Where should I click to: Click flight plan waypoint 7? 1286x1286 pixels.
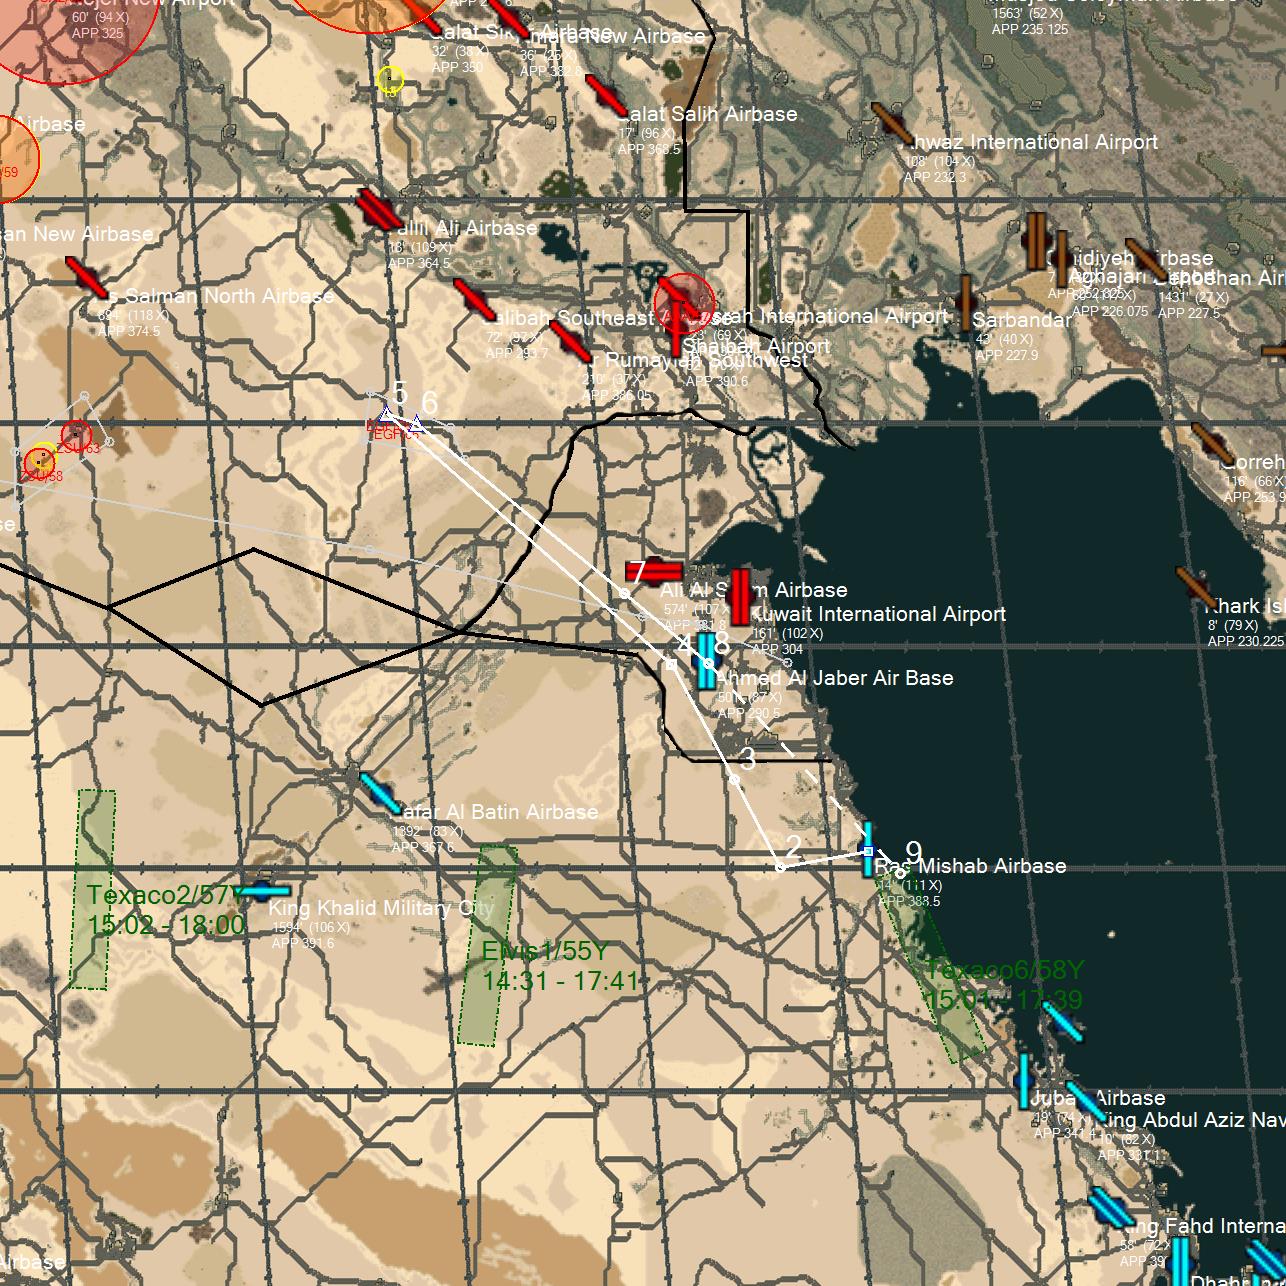pyautogui.click(x=624, y=594)
